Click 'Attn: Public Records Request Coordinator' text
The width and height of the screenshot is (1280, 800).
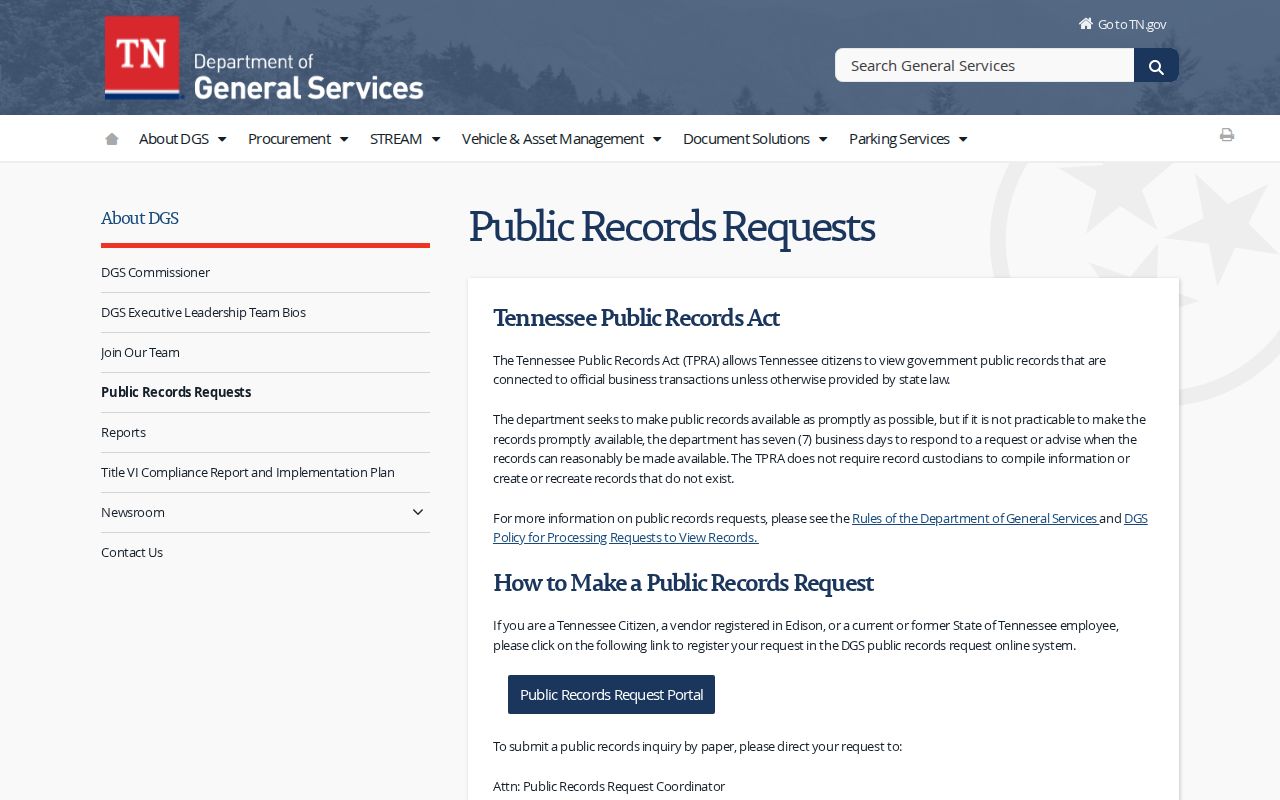609,786
